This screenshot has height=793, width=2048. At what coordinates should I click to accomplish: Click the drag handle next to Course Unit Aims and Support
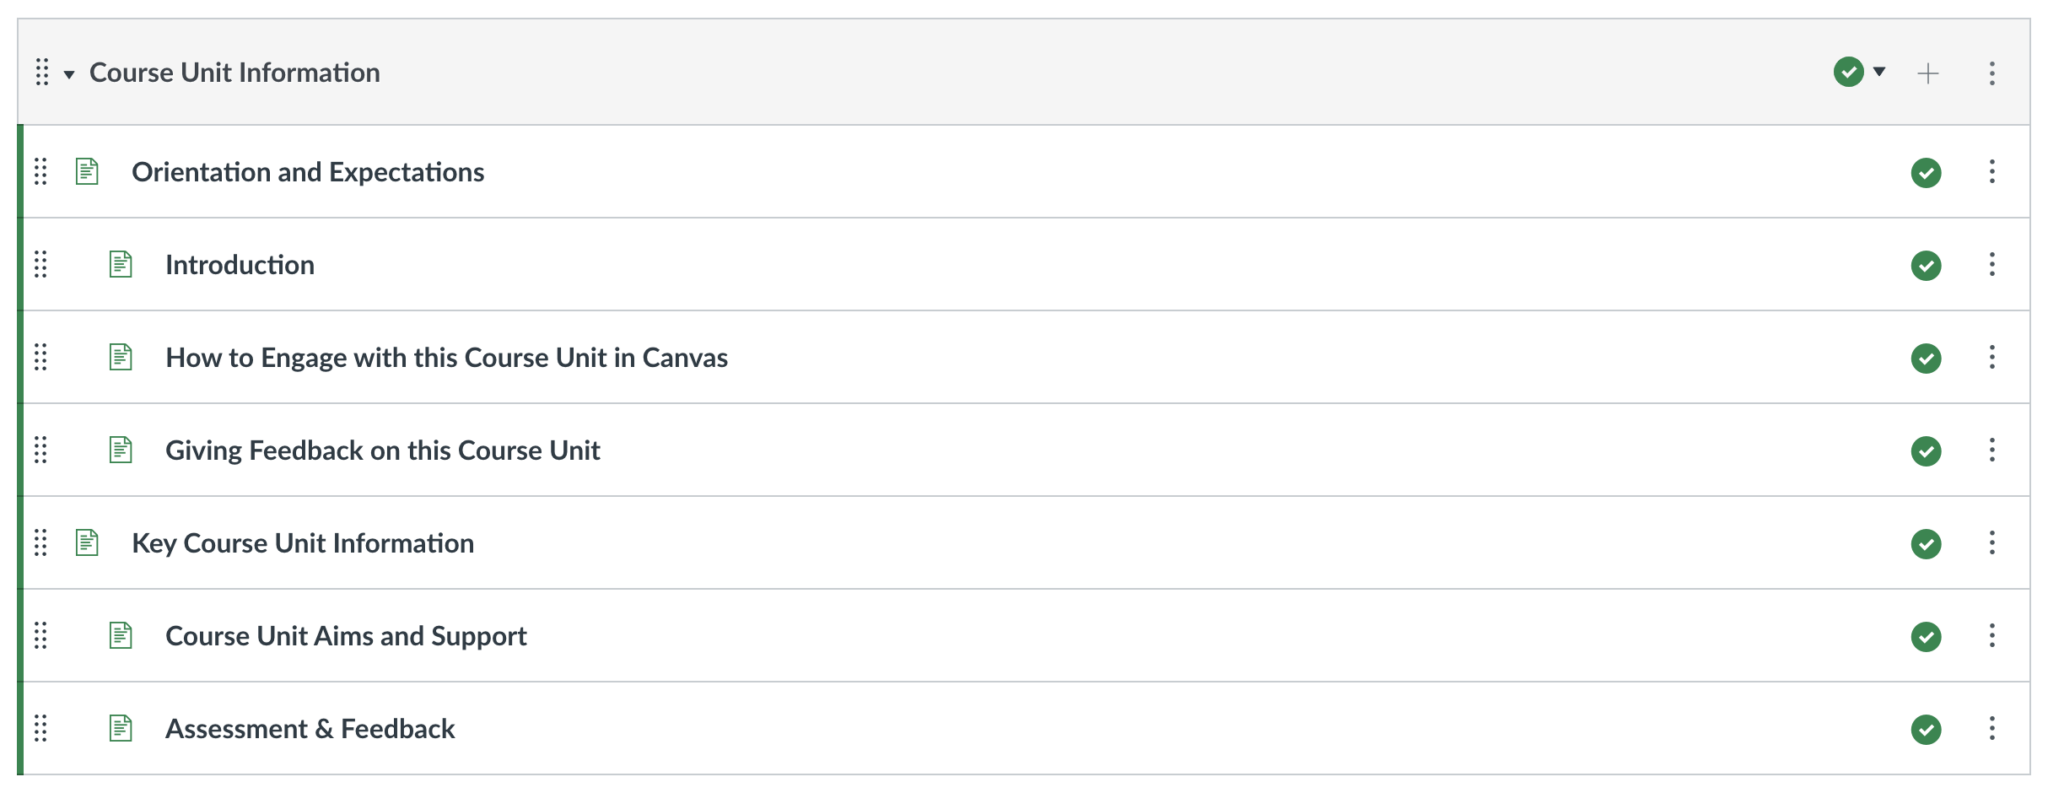[x=41, y=636]
